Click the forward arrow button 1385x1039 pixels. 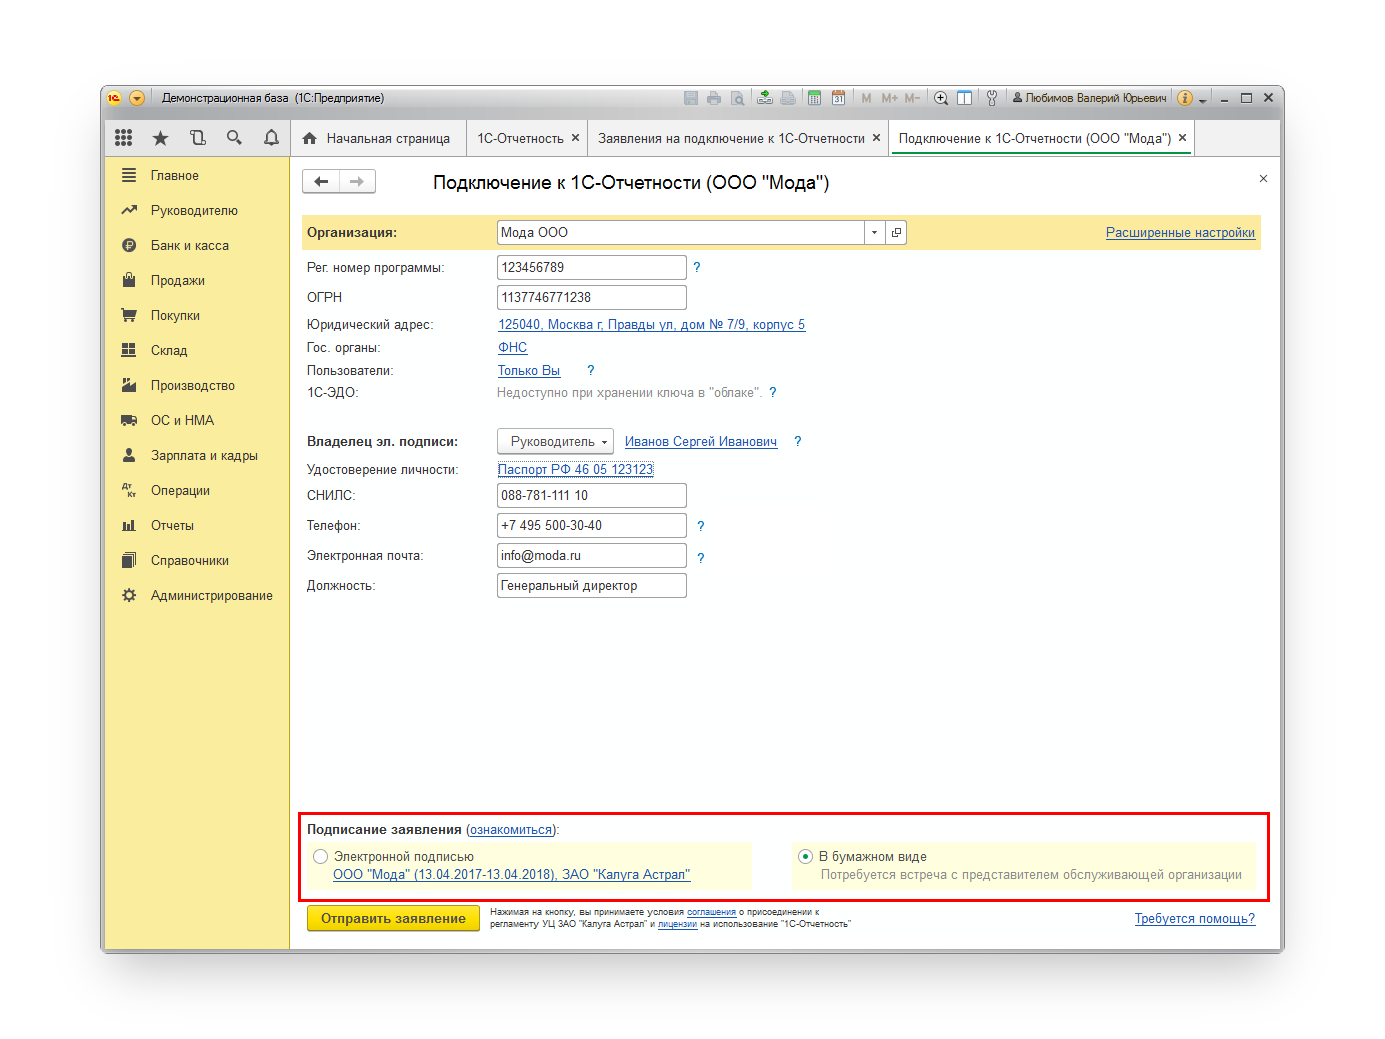click(357, 181)
